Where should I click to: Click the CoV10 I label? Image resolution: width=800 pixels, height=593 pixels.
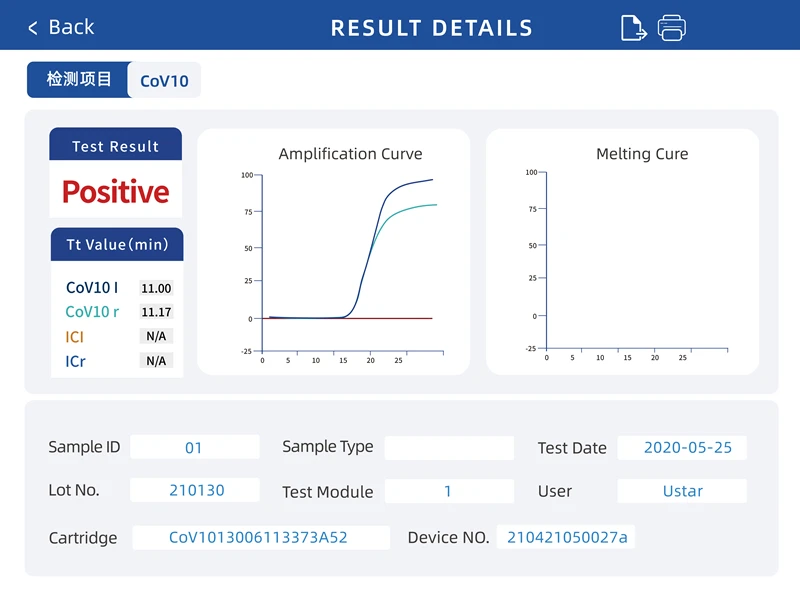(92, 288)
